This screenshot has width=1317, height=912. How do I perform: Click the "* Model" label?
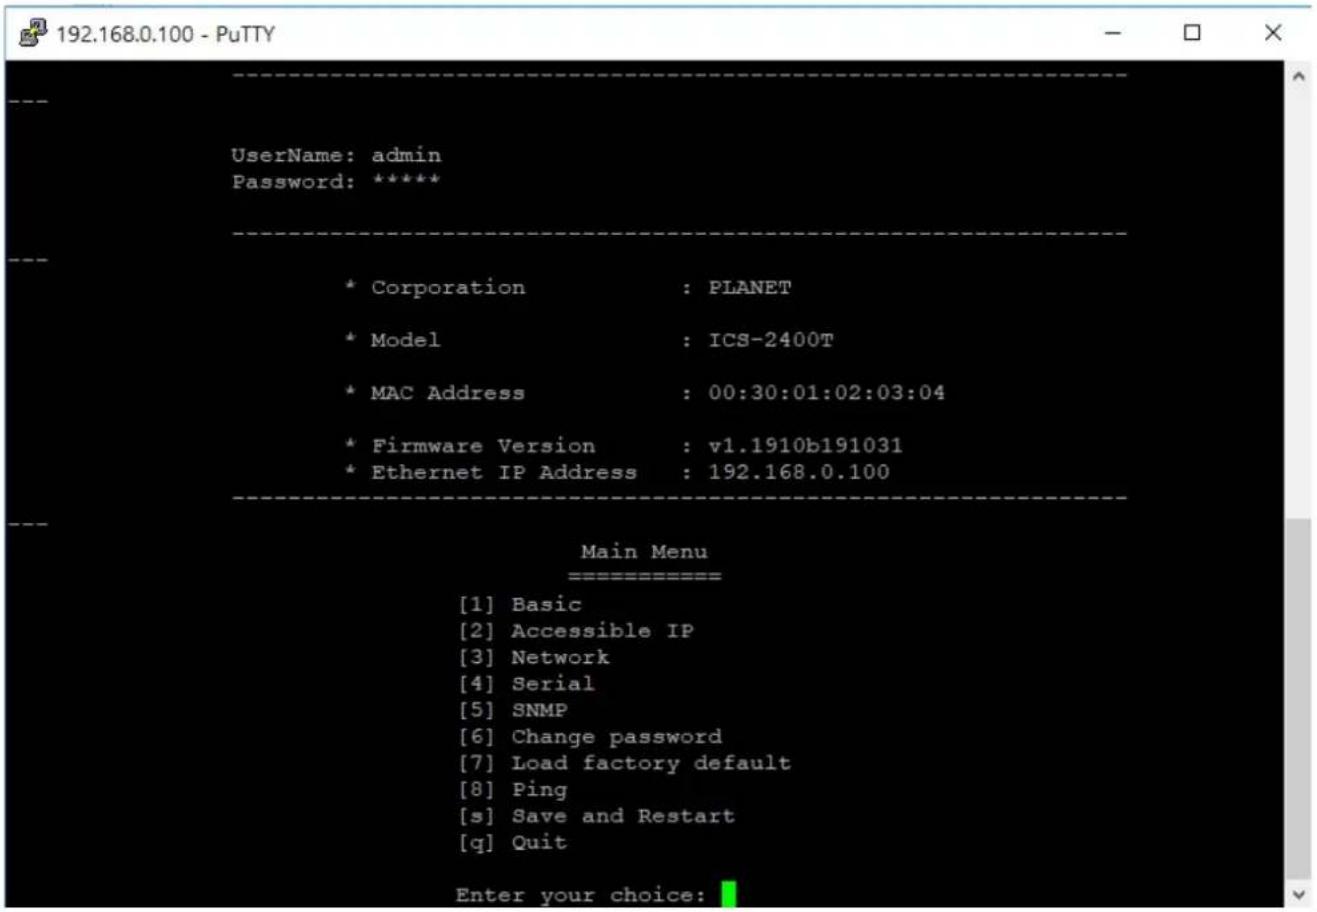click(392, 340)
